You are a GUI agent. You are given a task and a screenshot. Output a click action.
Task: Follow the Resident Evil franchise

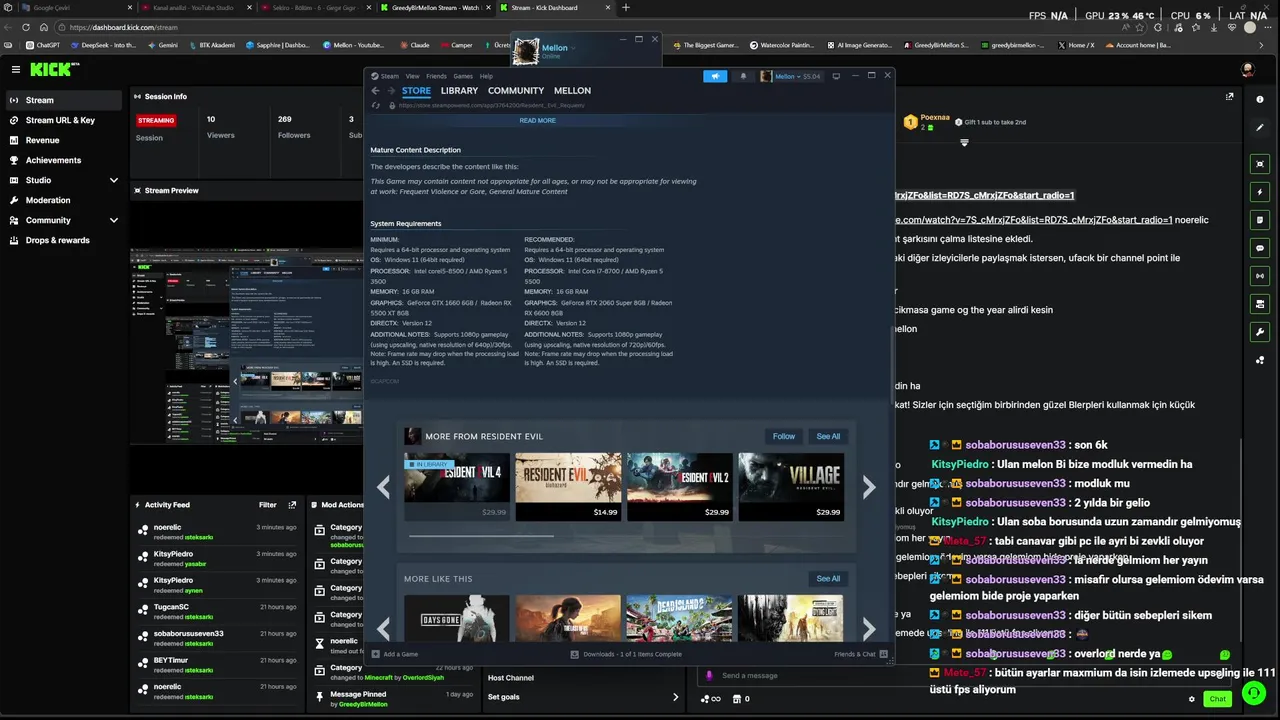click(784, 436)
